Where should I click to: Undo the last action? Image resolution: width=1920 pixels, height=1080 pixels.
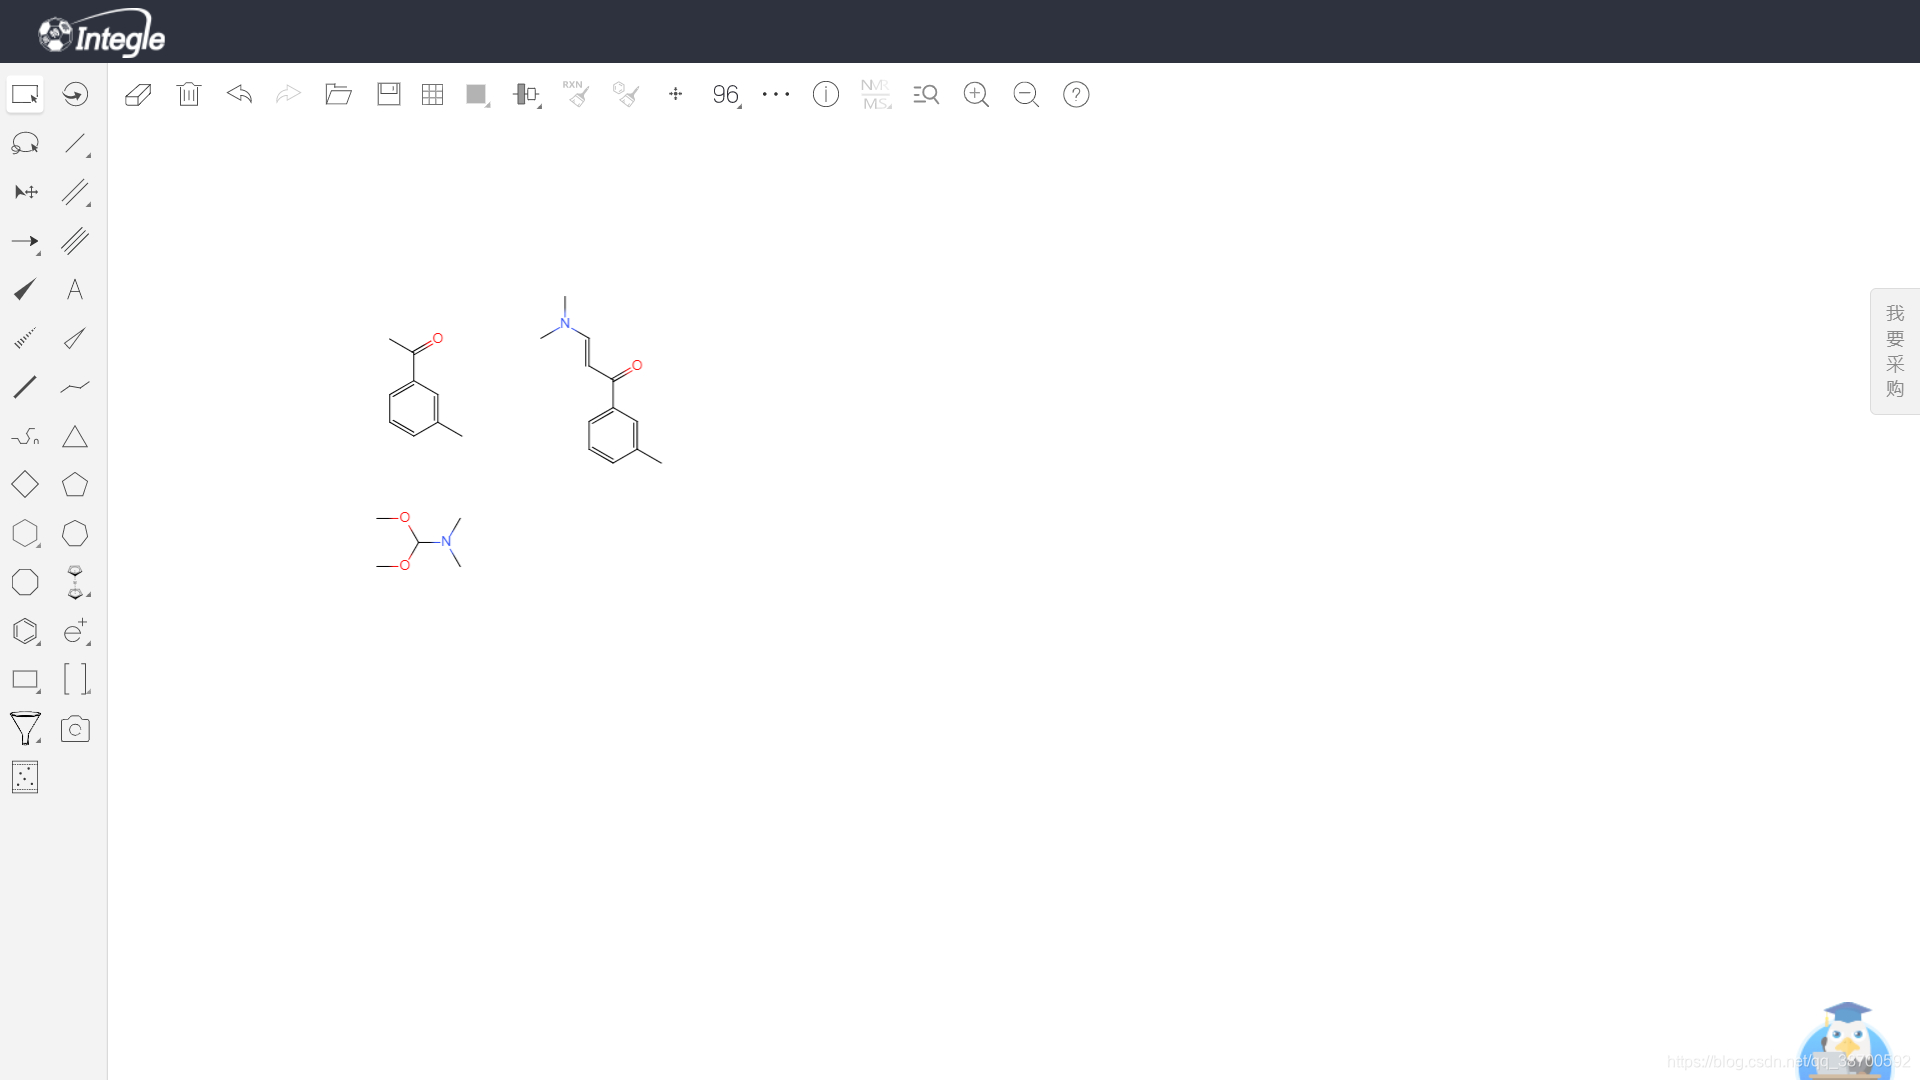[239, 95]
